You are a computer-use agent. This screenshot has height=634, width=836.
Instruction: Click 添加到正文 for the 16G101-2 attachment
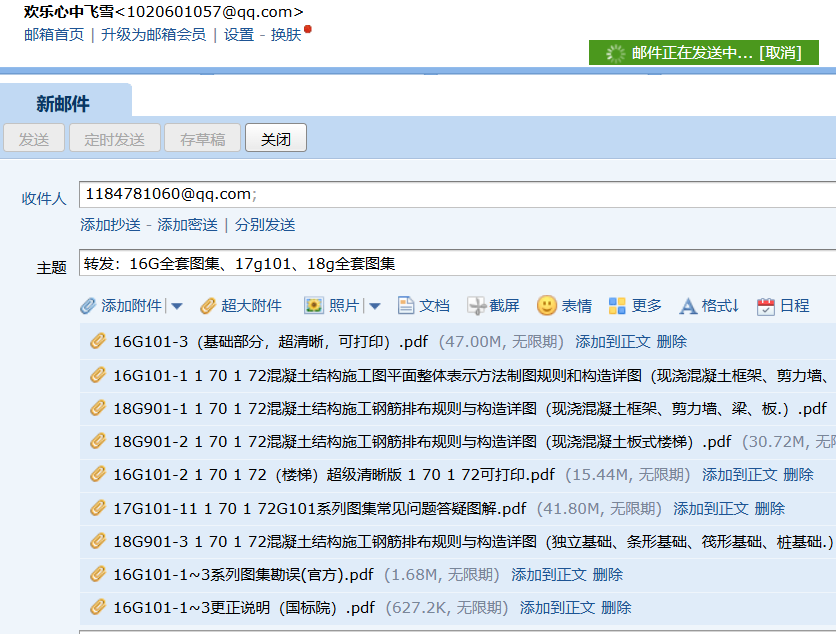(739, 475)
